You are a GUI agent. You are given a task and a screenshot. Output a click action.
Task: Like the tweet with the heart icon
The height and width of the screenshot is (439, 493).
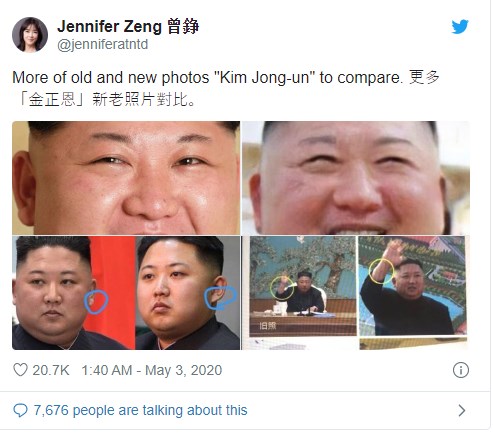click(20, 370)
